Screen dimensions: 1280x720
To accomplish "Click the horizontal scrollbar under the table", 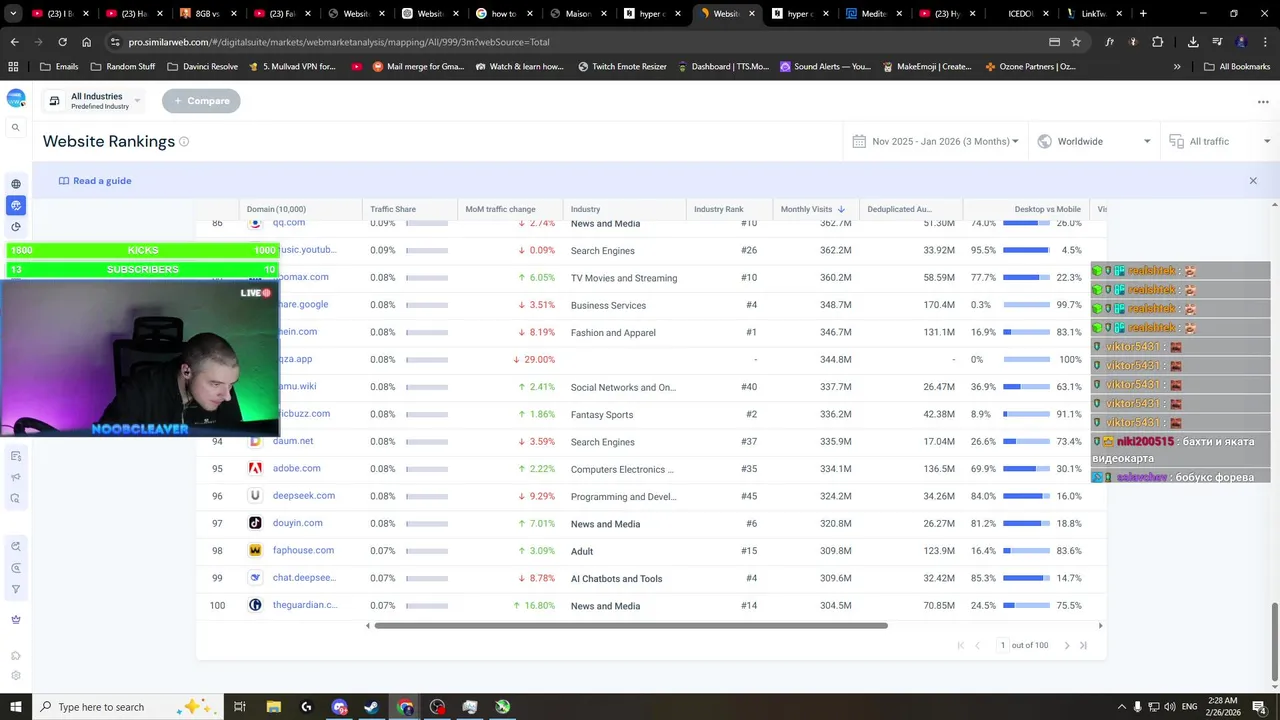I will [x=630, y=626].
